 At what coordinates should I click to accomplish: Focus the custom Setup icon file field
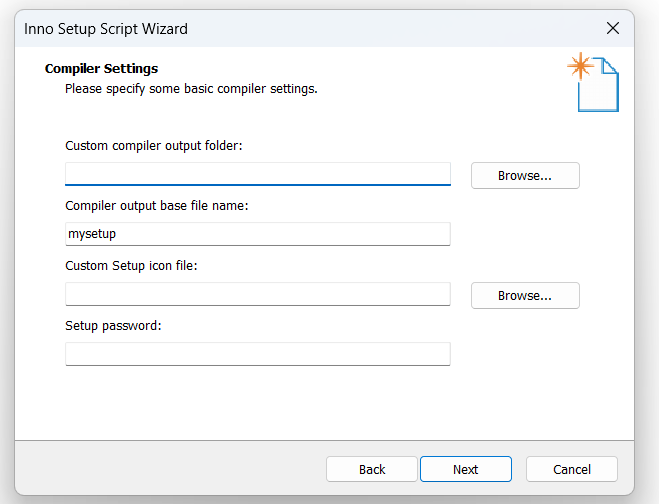(x=258, y=294)
